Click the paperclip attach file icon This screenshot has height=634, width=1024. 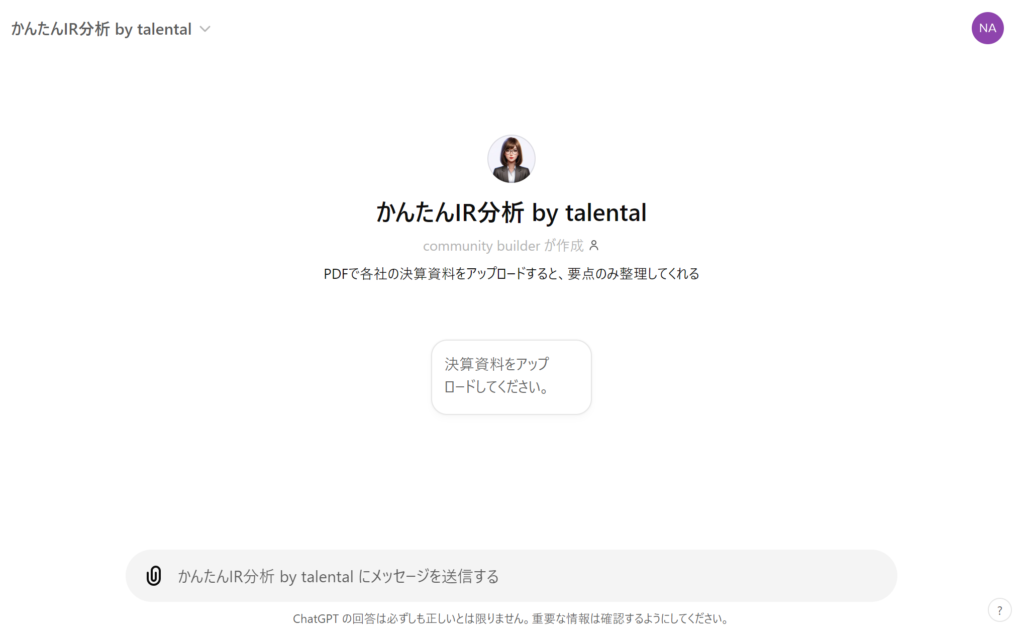(x=154, y=576)
